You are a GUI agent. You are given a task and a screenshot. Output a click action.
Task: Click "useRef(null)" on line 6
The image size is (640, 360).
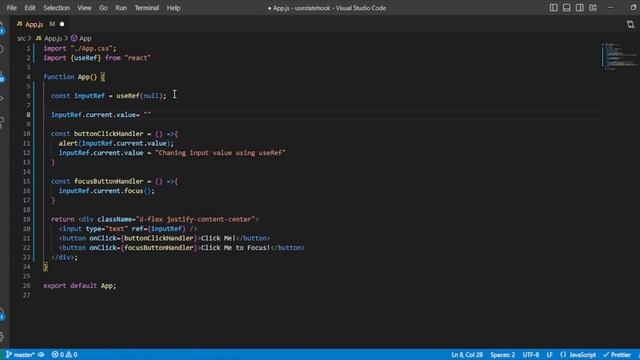(140, 96)
